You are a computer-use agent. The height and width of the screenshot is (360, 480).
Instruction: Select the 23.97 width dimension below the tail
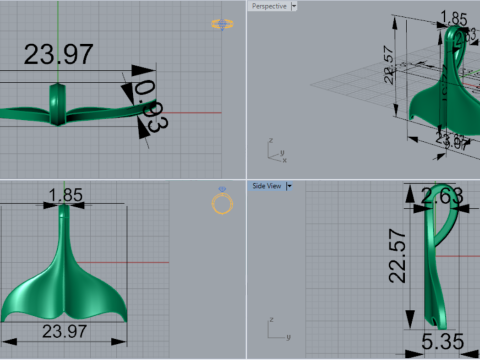click(x=65, y=331)
